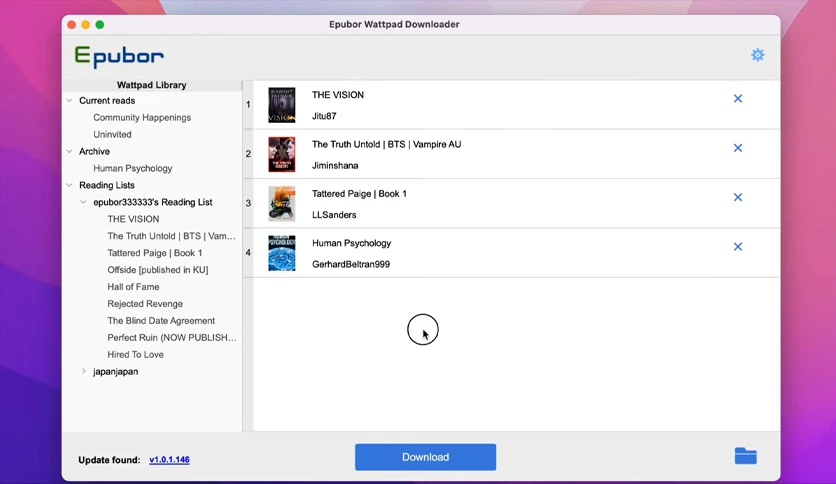
Task: Click The Truth Untold cover thumbnail
Action: click(x=282, y=155)
